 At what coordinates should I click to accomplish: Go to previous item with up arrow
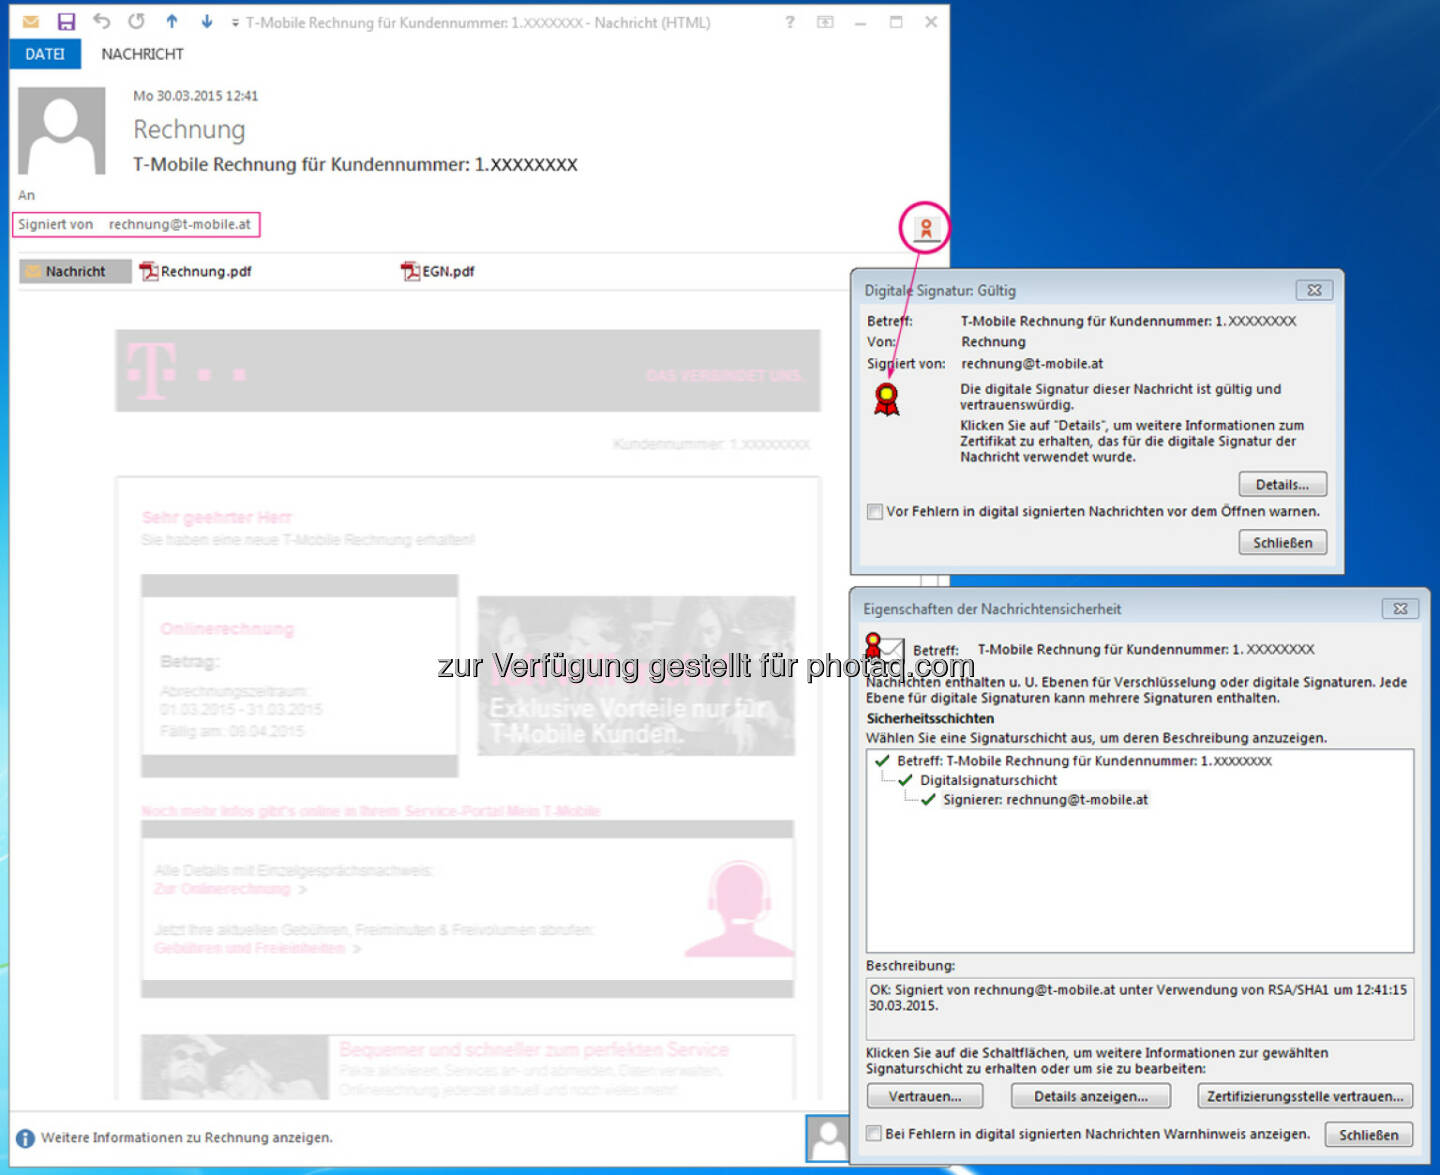point(172,21)
